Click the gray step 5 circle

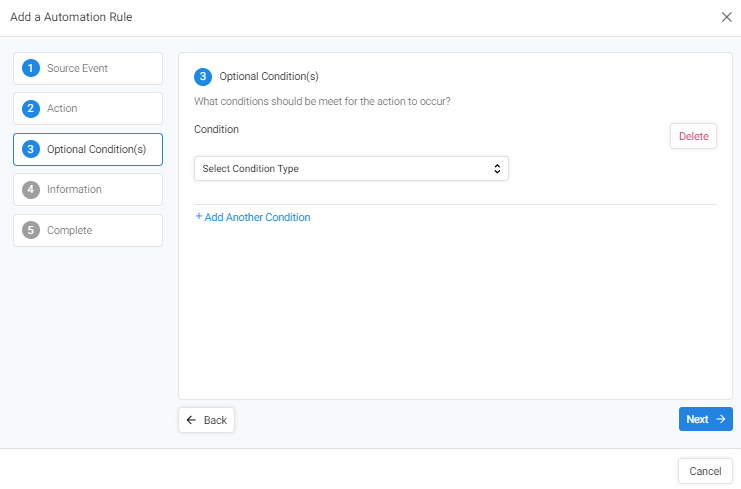coord(31,231)
